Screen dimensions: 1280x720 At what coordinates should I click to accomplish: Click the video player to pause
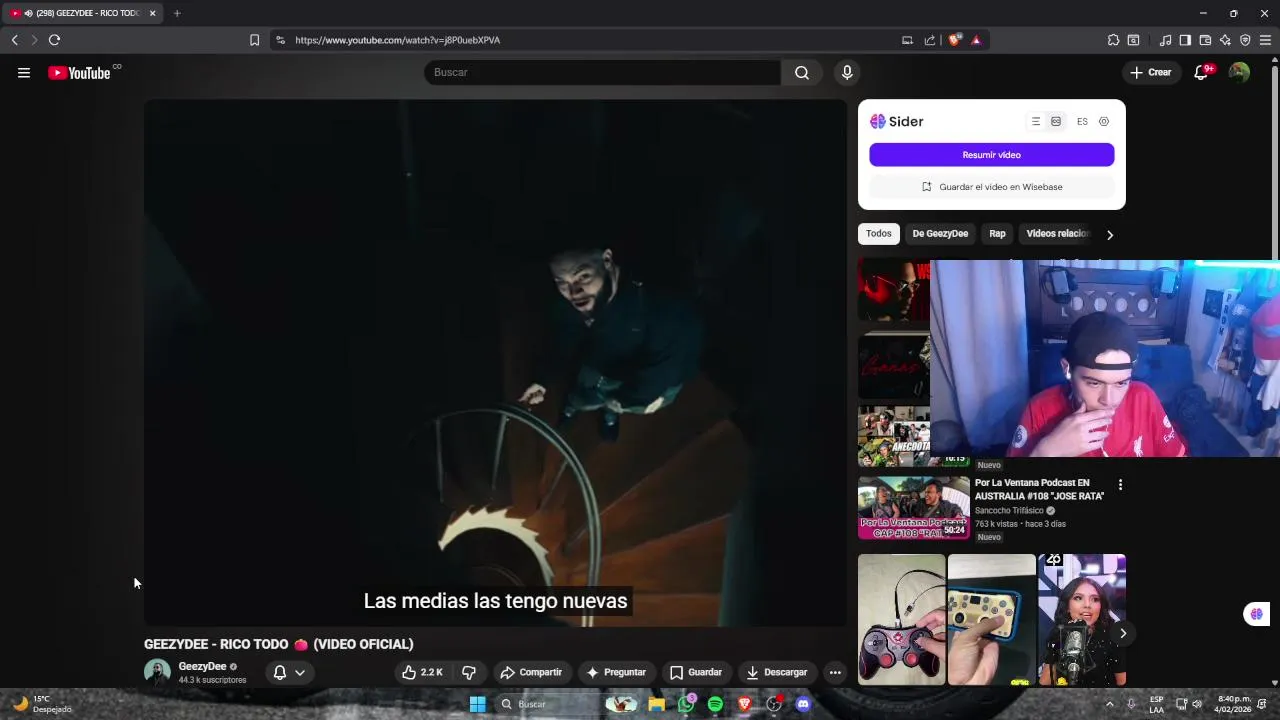[495, 362]
